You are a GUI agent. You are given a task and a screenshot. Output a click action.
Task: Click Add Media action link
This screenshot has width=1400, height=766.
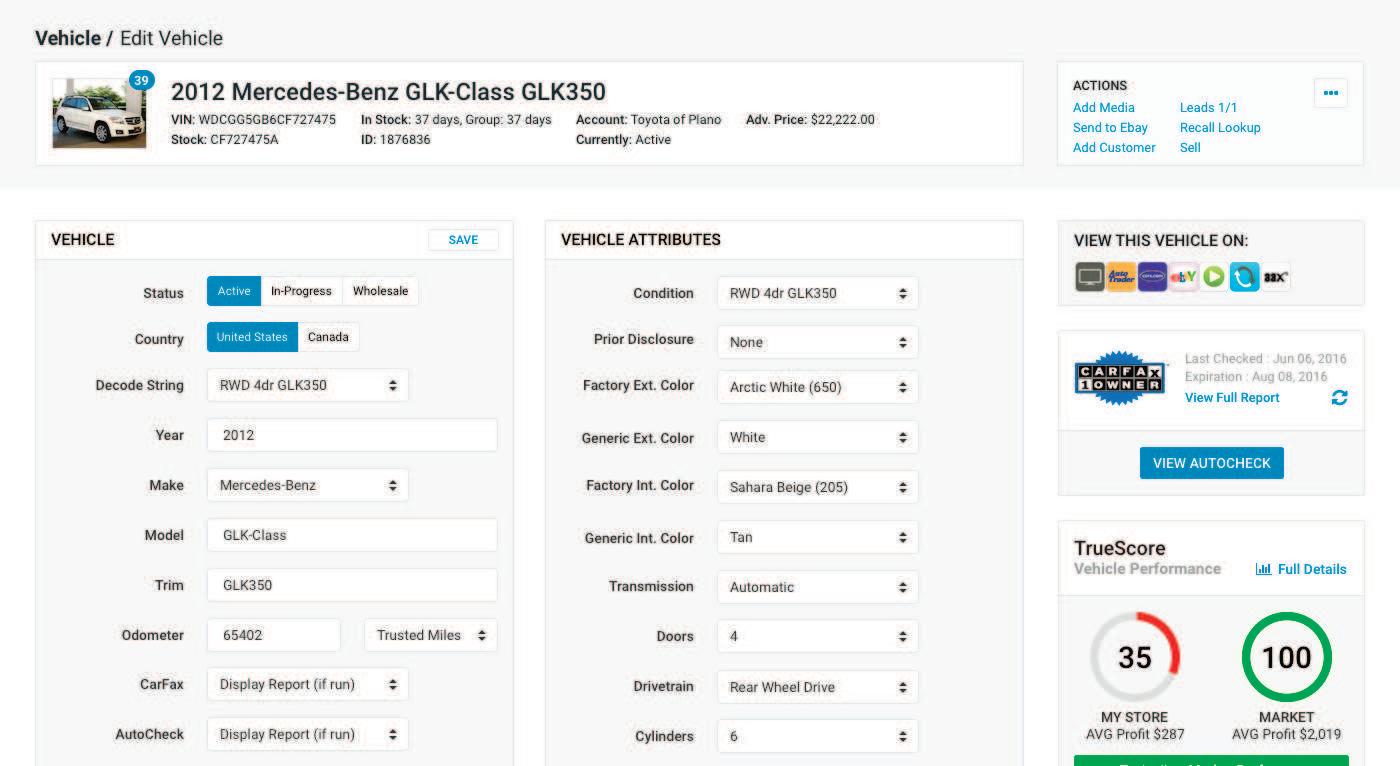click(x=1104, y=107)
